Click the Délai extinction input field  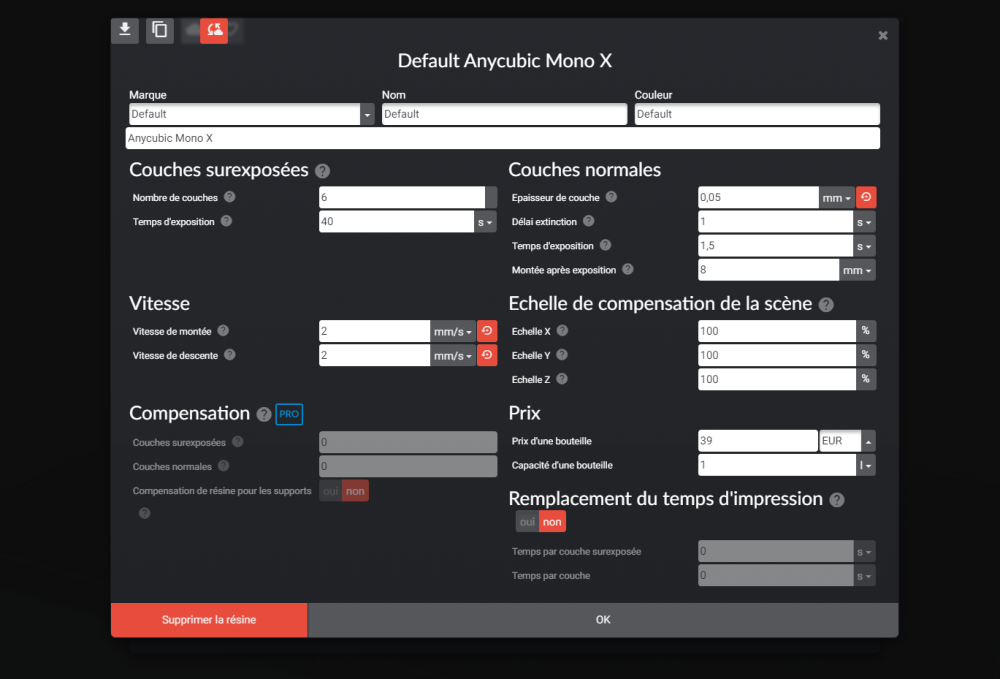[776, 222]
